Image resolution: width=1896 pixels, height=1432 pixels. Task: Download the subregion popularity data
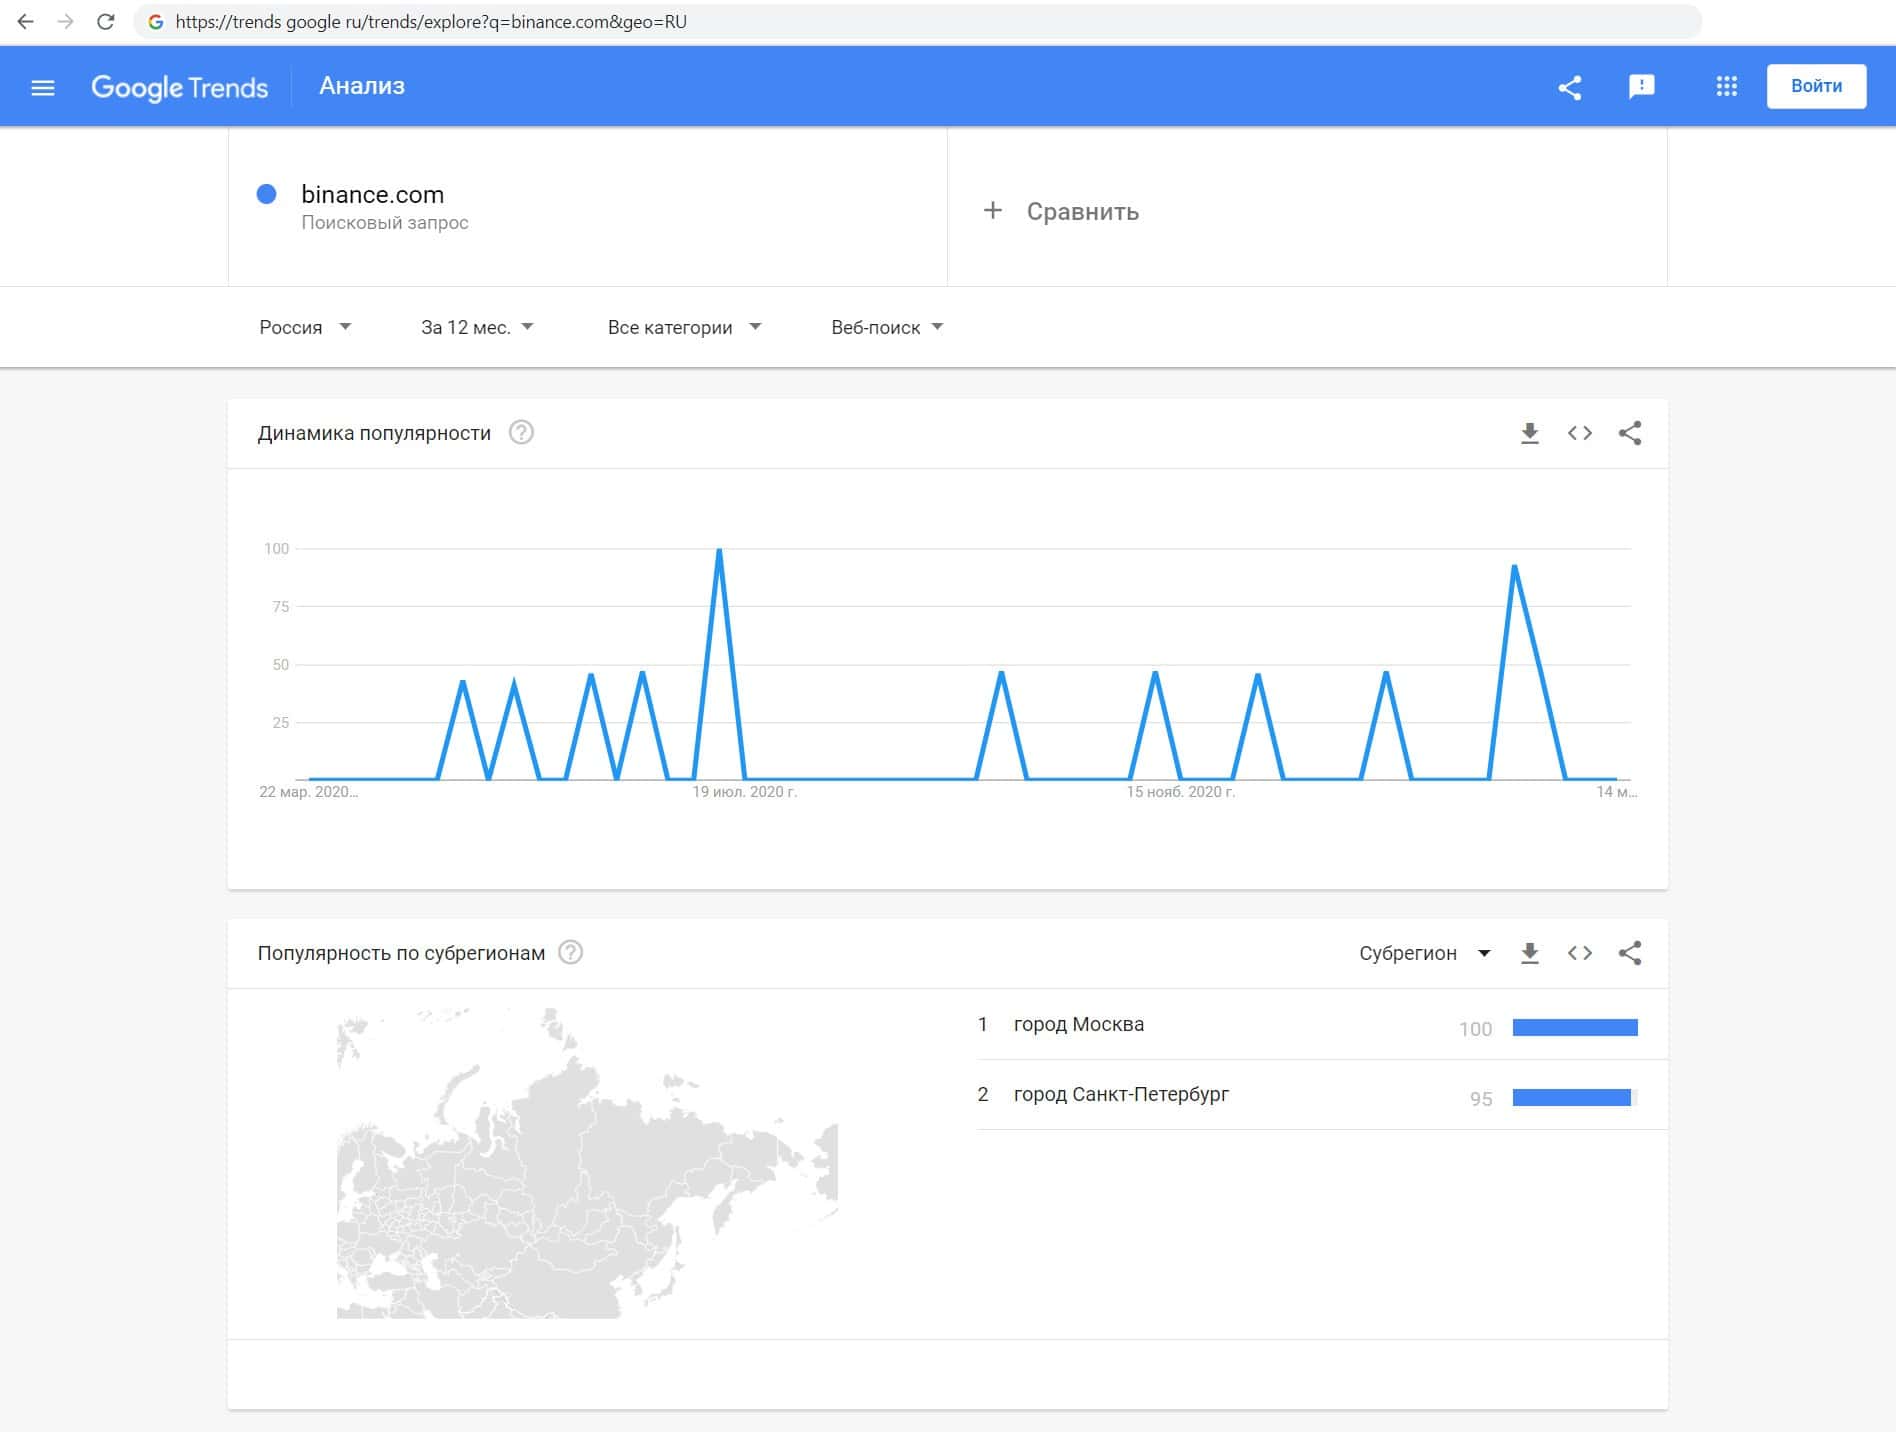[x=1529, y=953]
